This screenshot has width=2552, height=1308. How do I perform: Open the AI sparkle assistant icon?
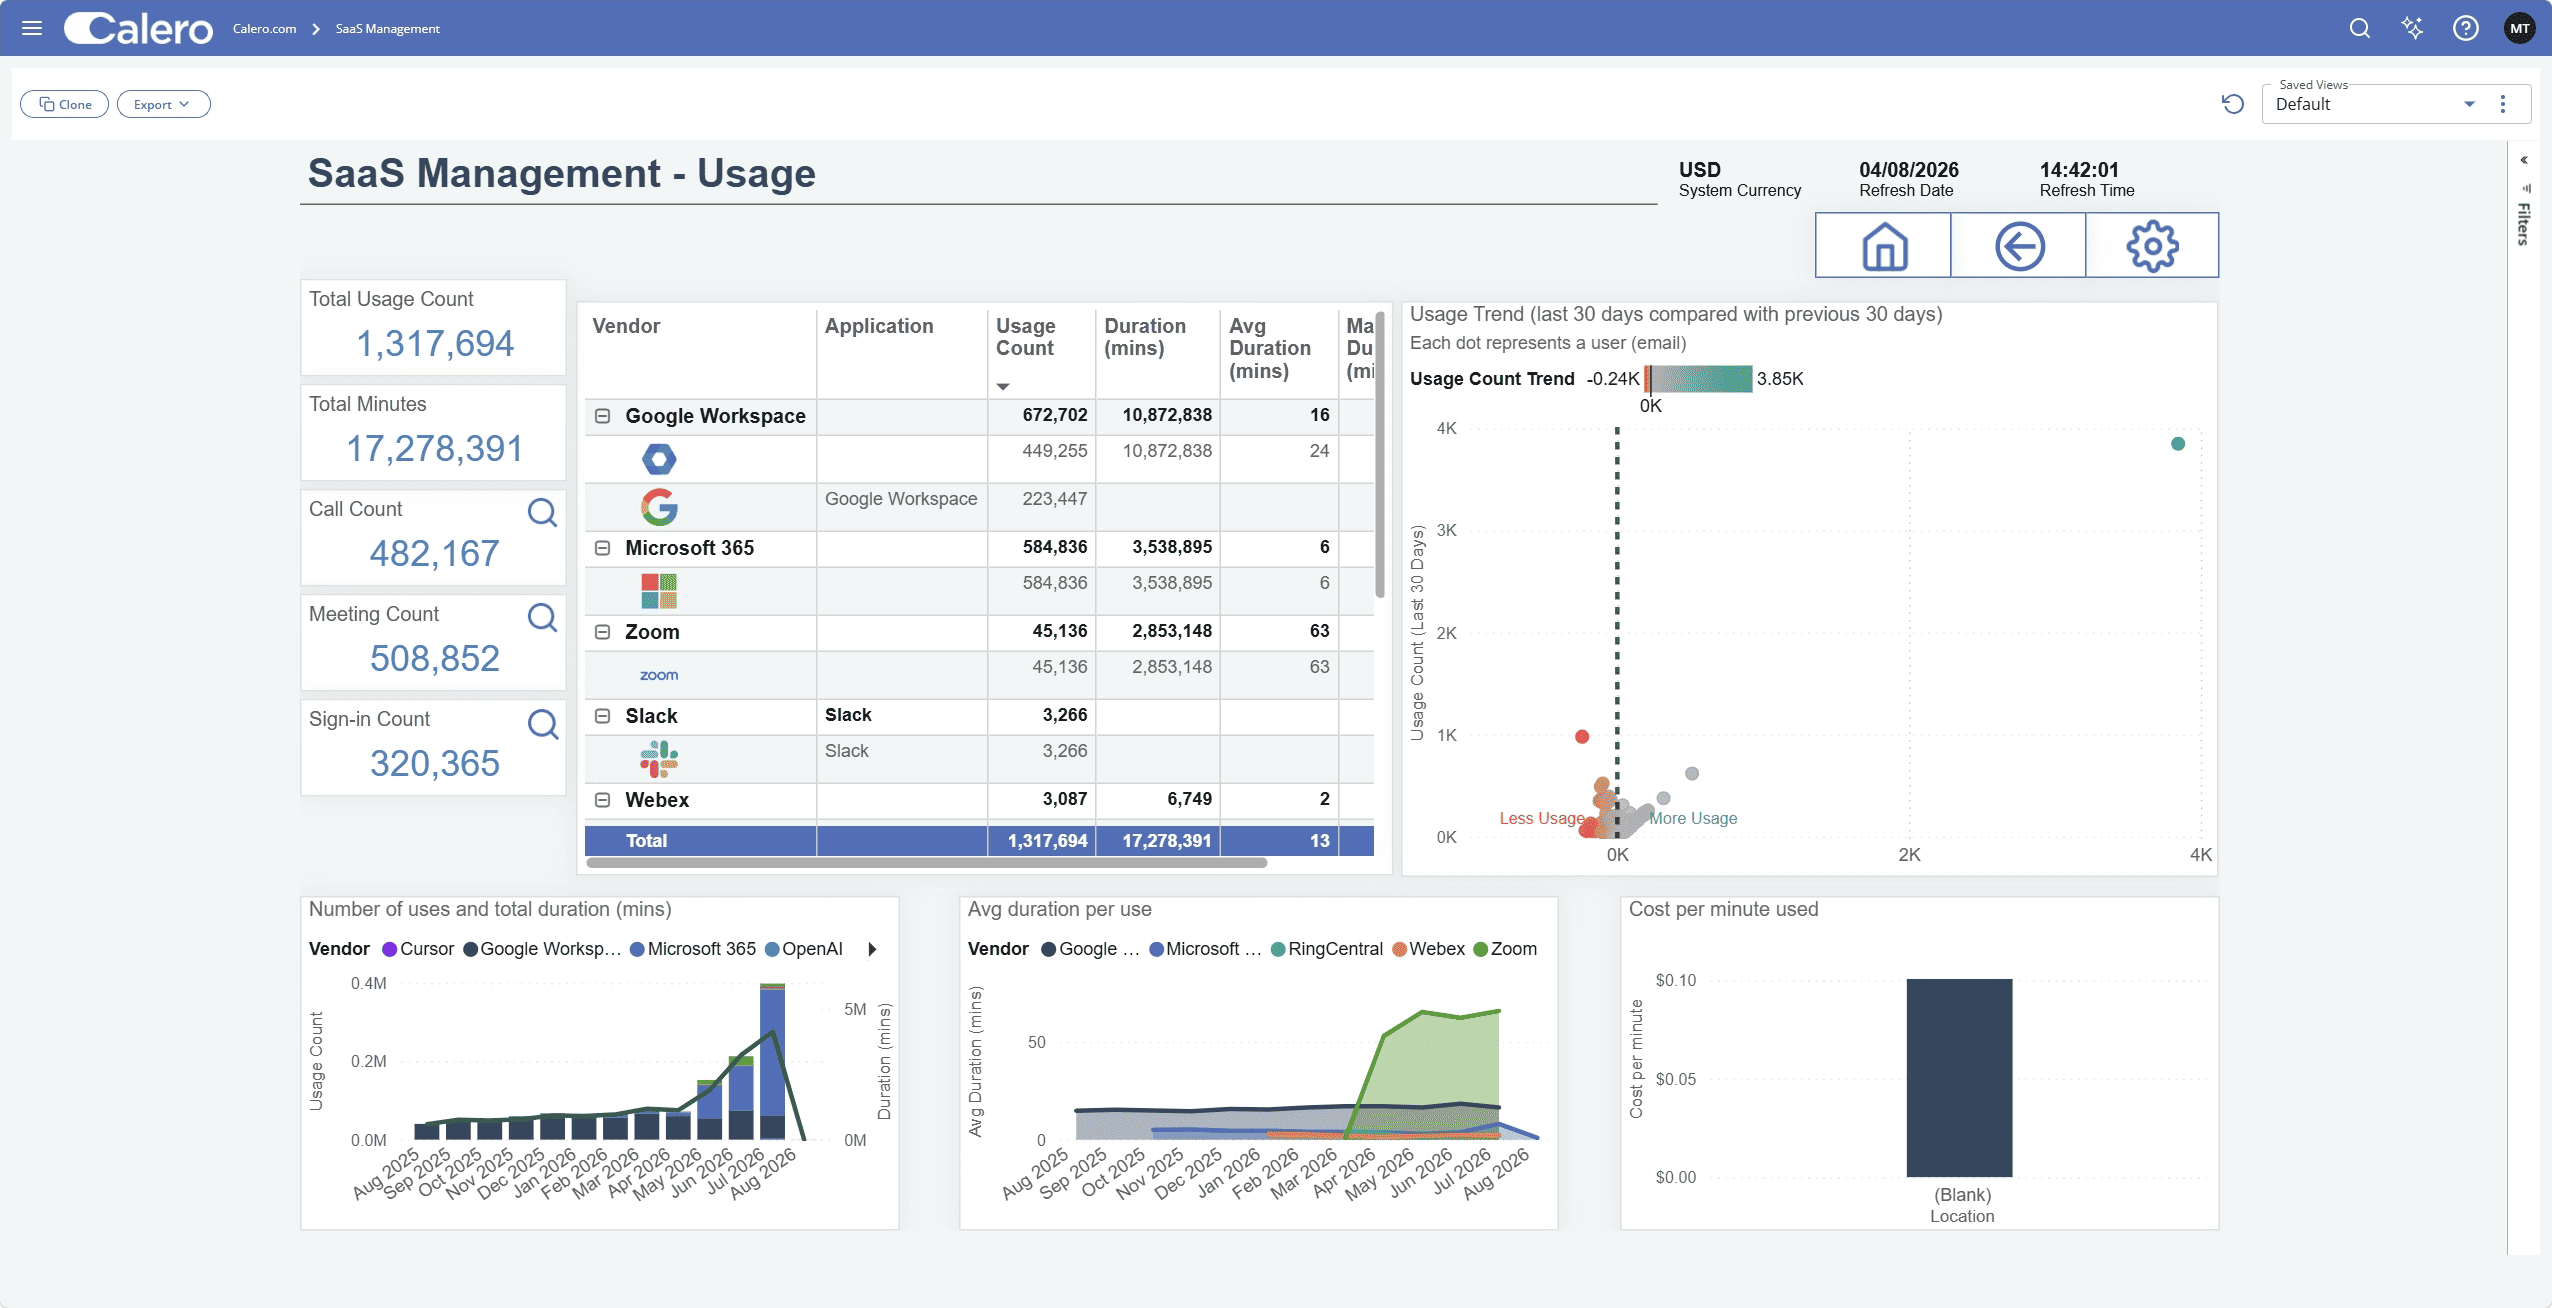click(x=2413, y=28)
